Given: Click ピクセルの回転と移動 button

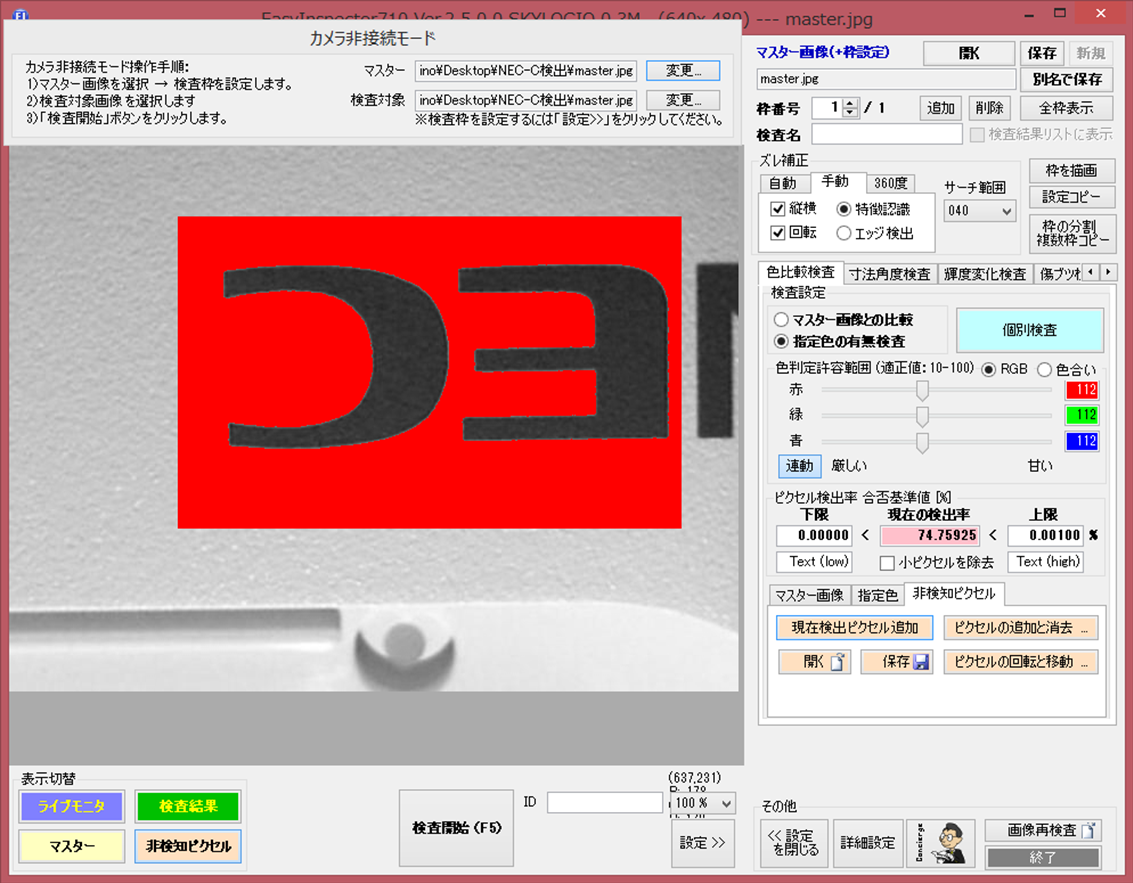Looking at the screenshot, I should [x=1020, y=662].
